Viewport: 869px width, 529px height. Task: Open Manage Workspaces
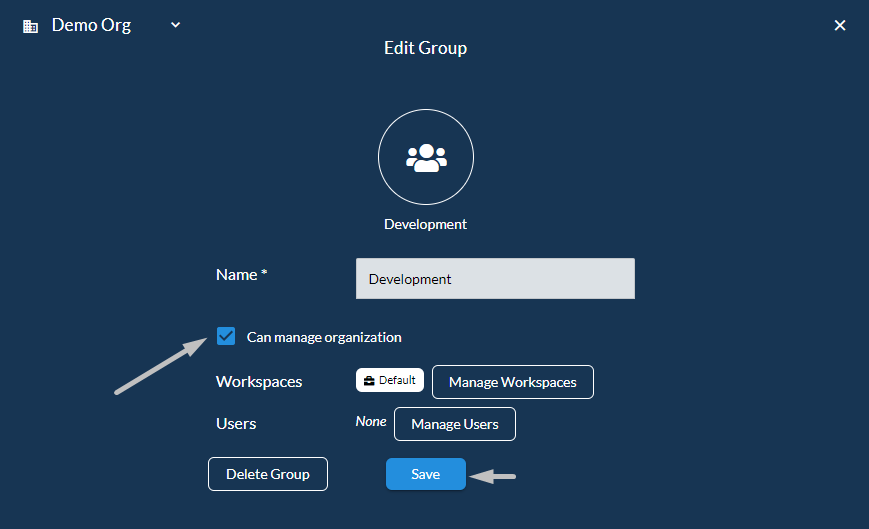[x=513, y=382]
